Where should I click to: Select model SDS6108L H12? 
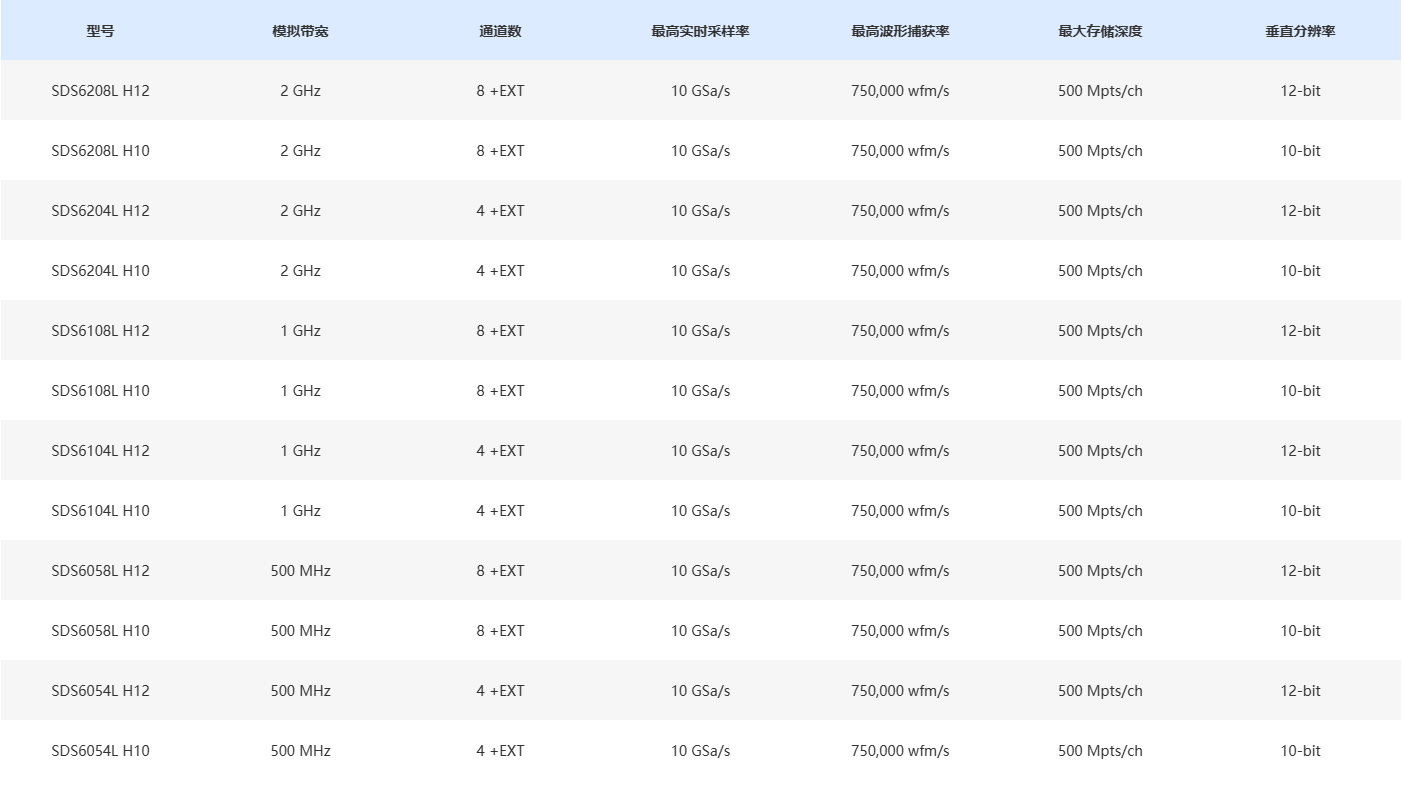100,331
